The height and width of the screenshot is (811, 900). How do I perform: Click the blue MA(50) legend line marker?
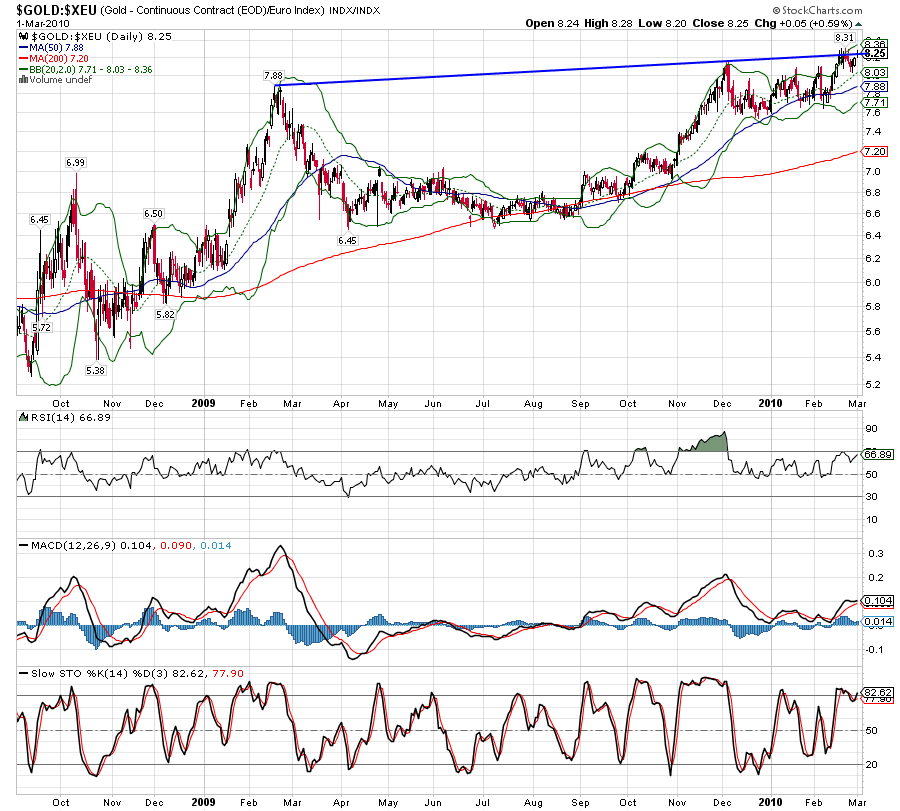23,48
